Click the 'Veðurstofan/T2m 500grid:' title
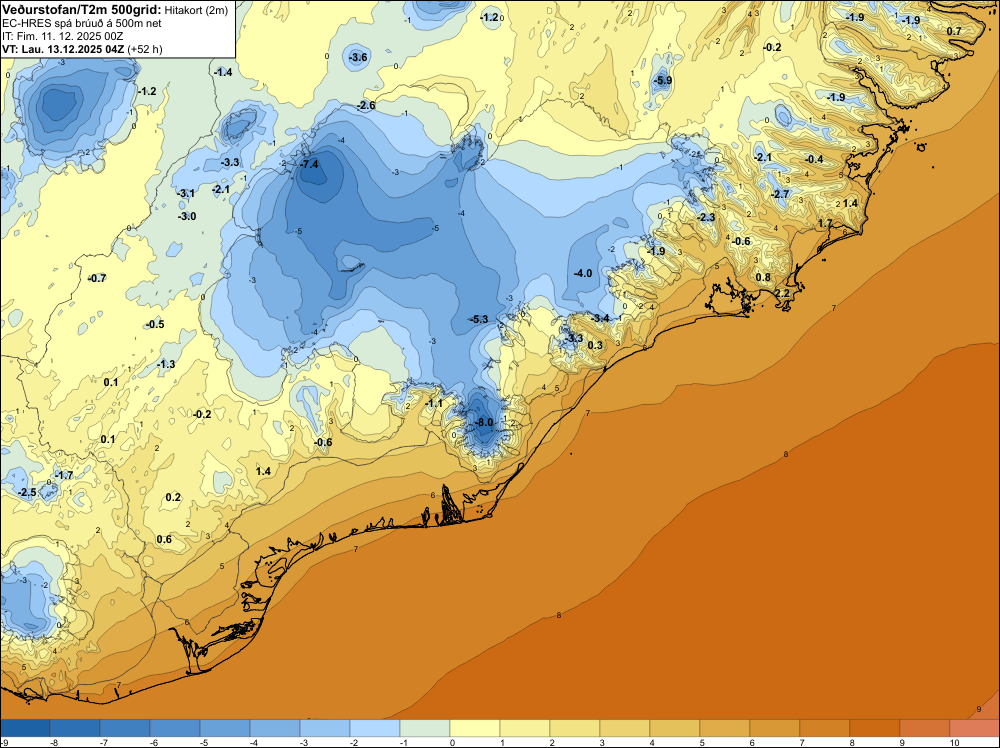This screenshot has height=748, width=1000. [x=81, y=10]
